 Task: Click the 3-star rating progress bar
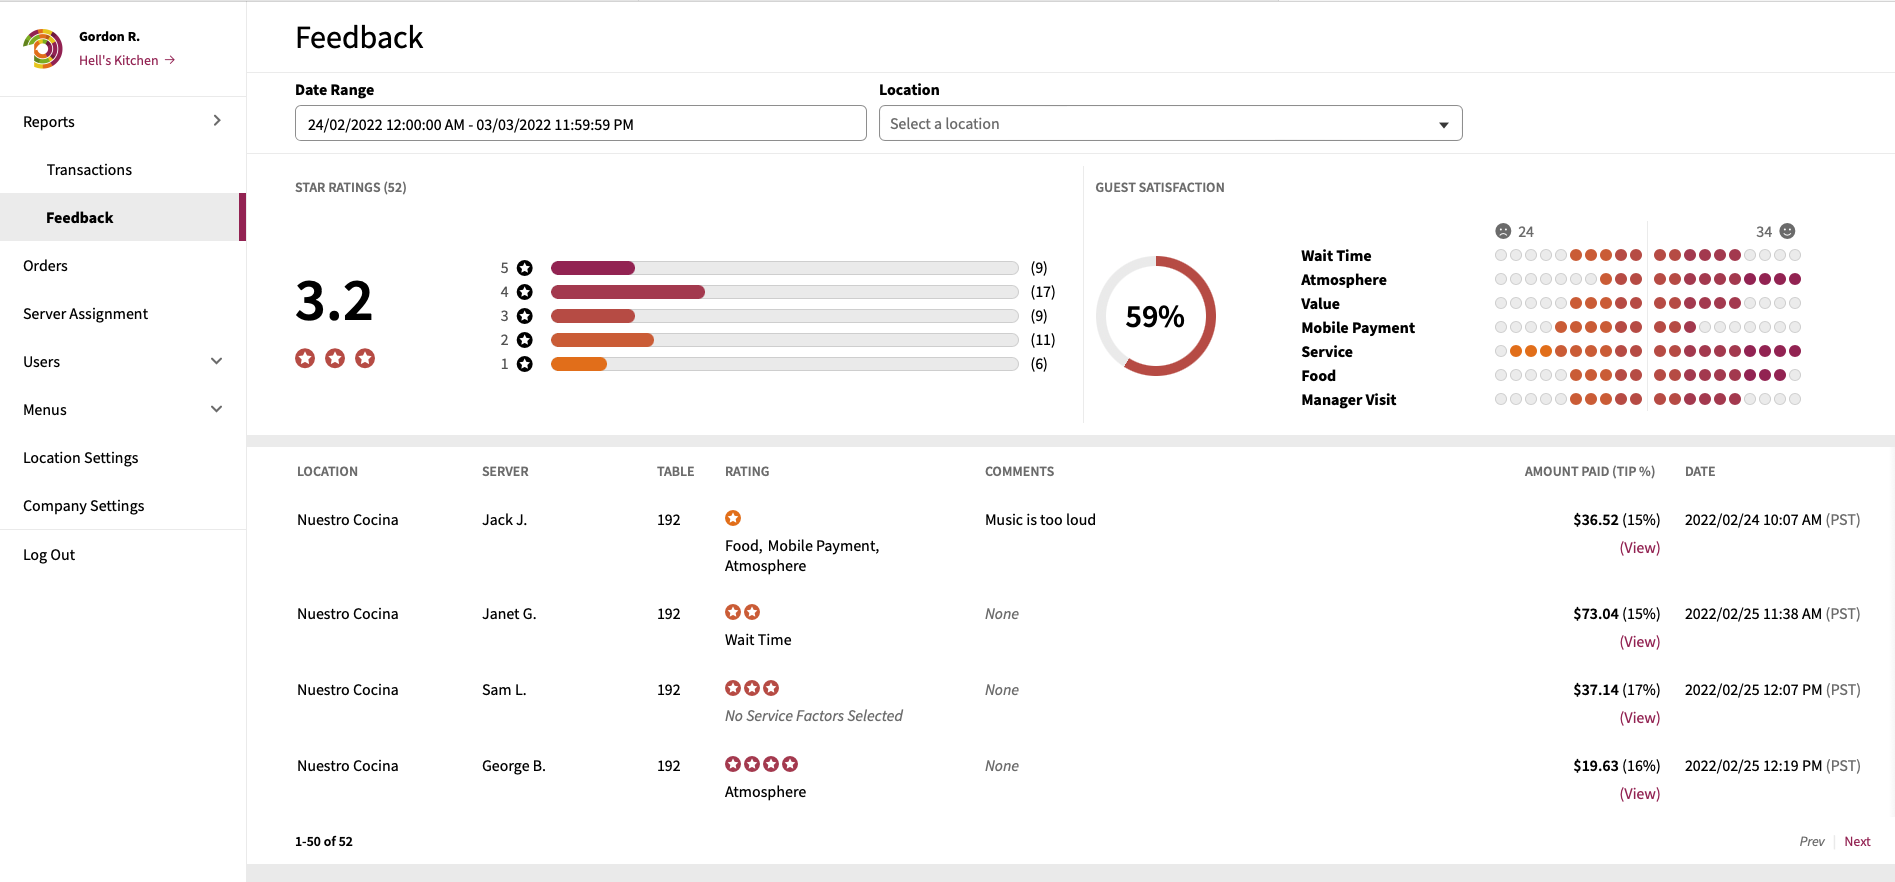tap(785, 316)
